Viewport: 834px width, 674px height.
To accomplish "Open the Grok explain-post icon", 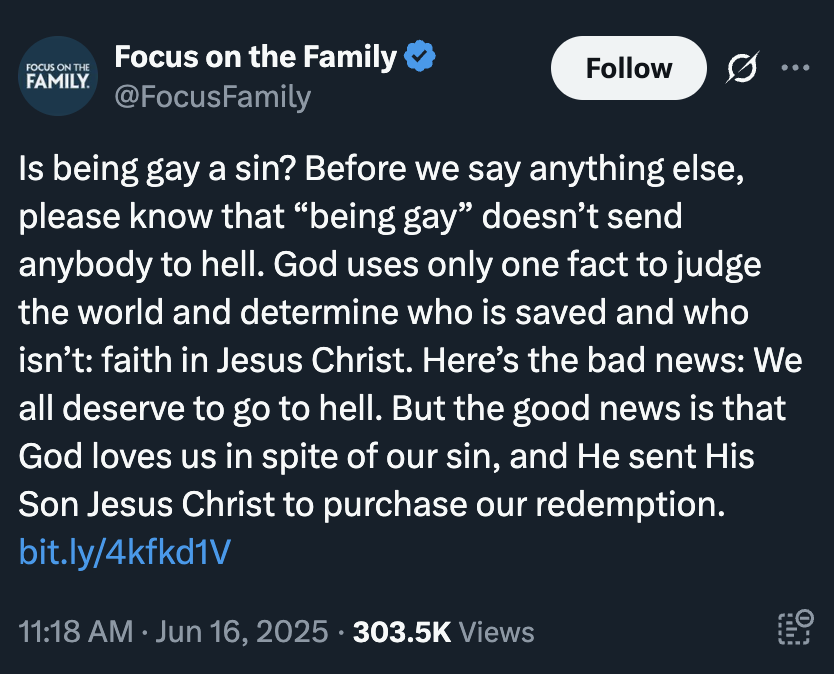I will (742, 68).
